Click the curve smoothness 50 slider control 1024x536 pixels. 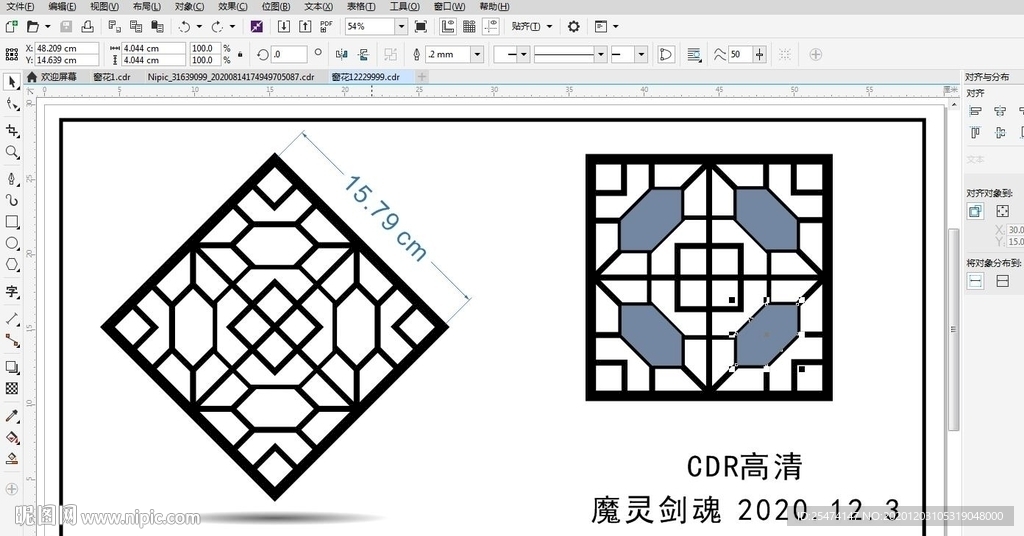pos(761,54)
